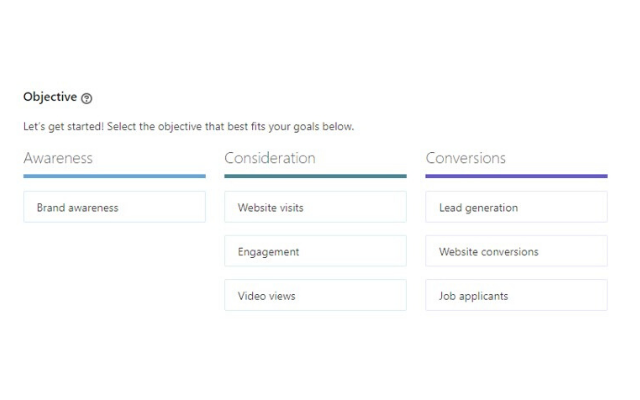Screen dimensions: 640x400
Task: Select the Website conversions objective
Action: [x=516, y=251]
